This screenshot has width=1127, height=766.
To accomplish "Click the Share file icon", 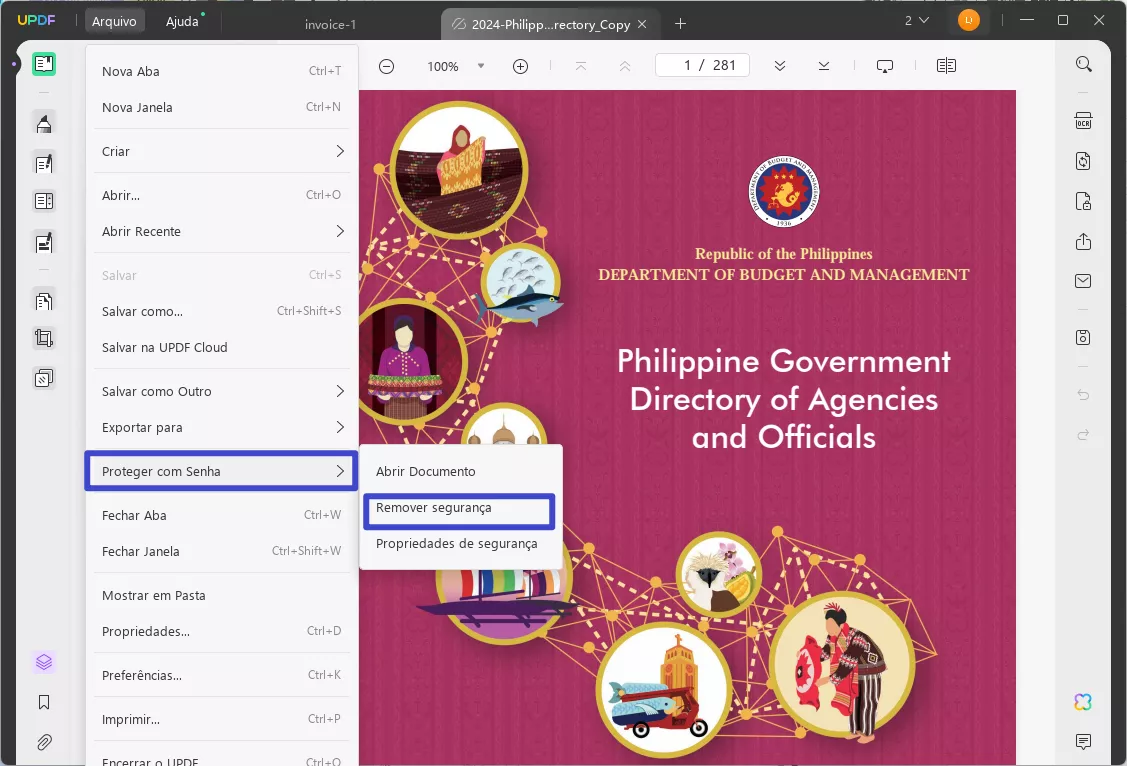I will [1083, 241].
